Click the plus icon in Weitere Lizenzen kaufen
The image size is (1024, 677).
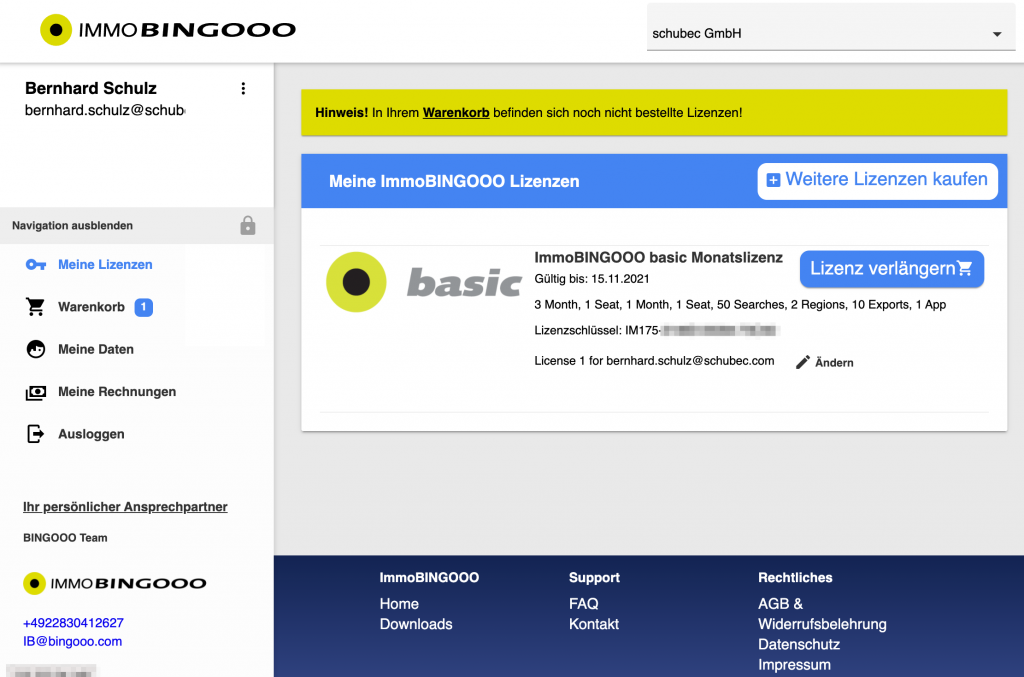tap(773, 180)
